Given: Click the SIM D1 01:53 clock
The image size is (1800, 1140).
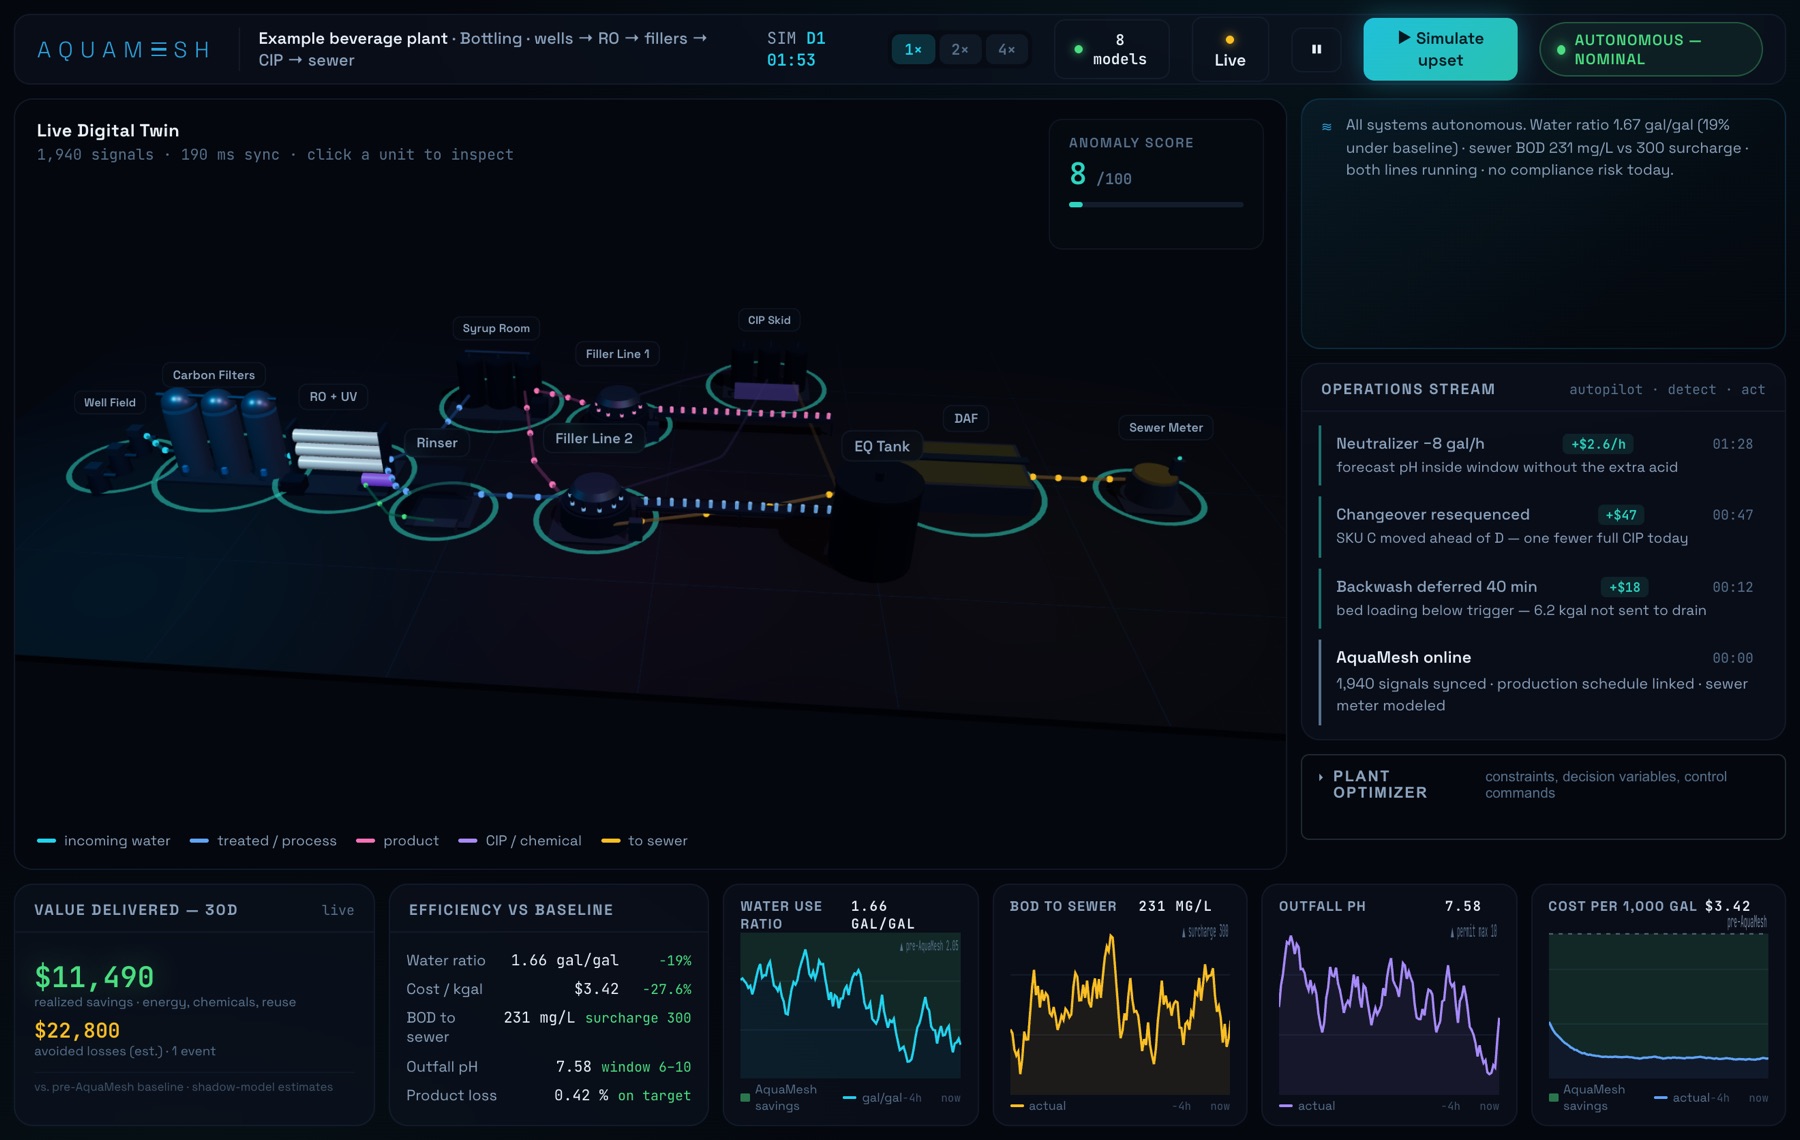Looking at the screenshot, I should 796,49.
